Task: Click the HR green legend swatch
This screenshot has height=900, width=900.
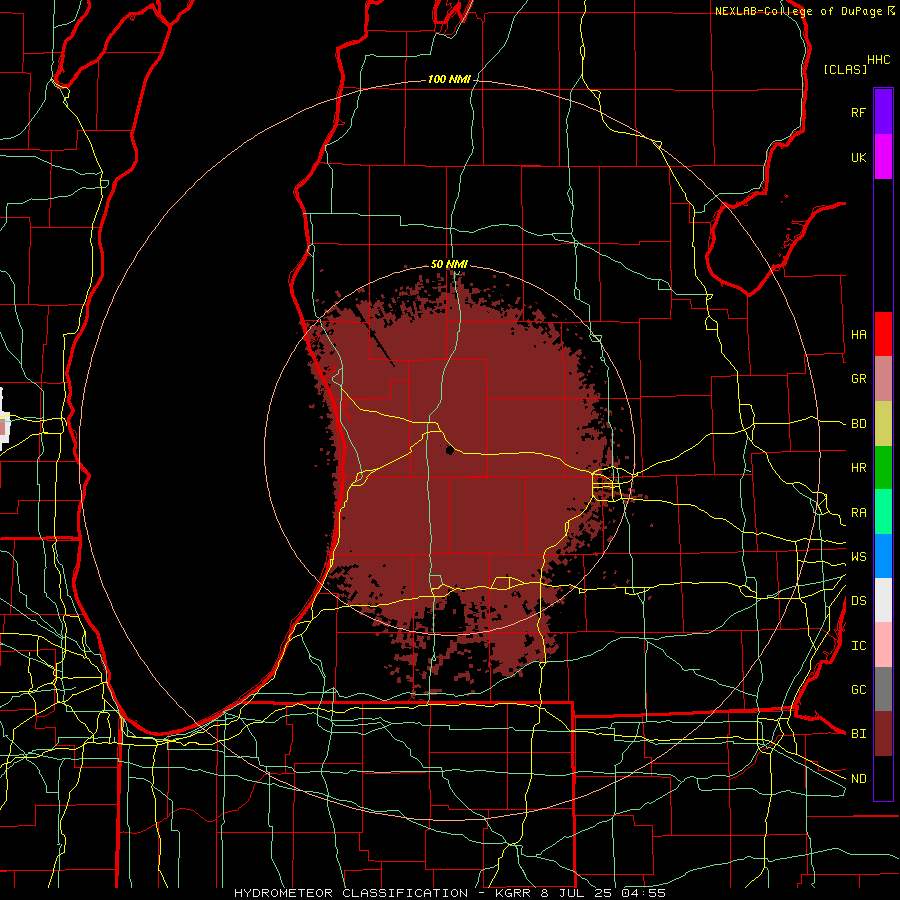Action: coord(883,468)
